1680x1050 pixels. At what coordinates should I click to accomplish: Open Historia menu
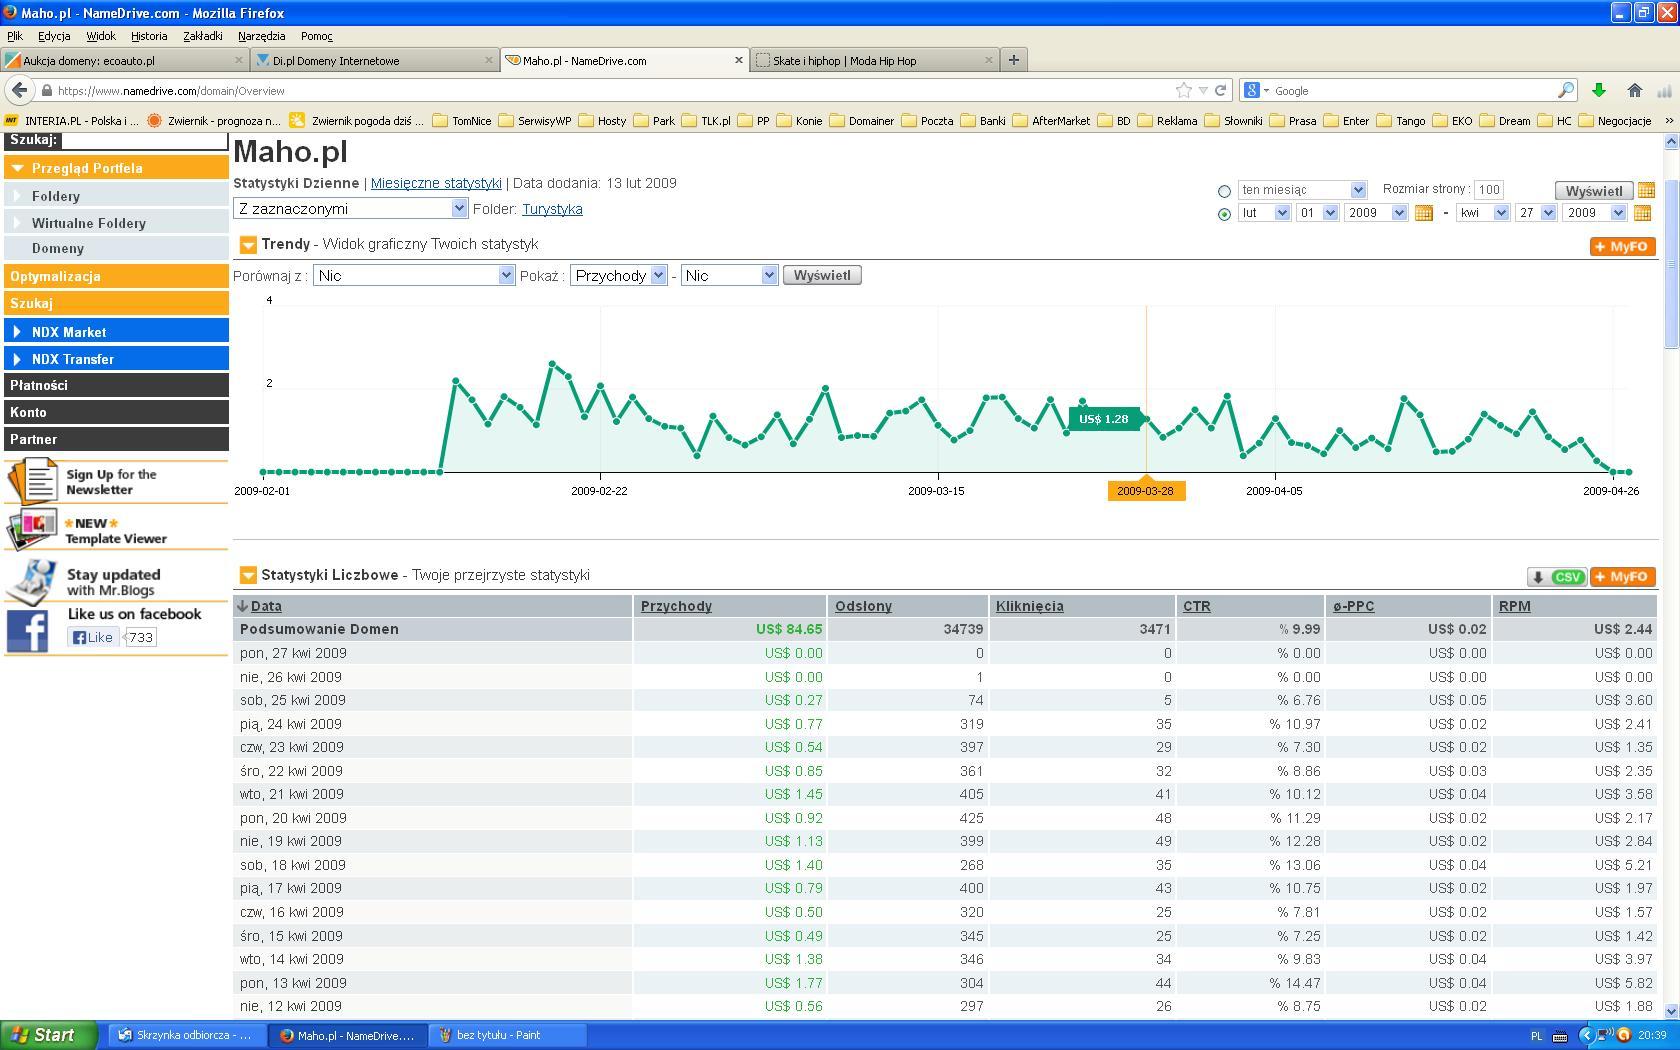coord(149,36)
